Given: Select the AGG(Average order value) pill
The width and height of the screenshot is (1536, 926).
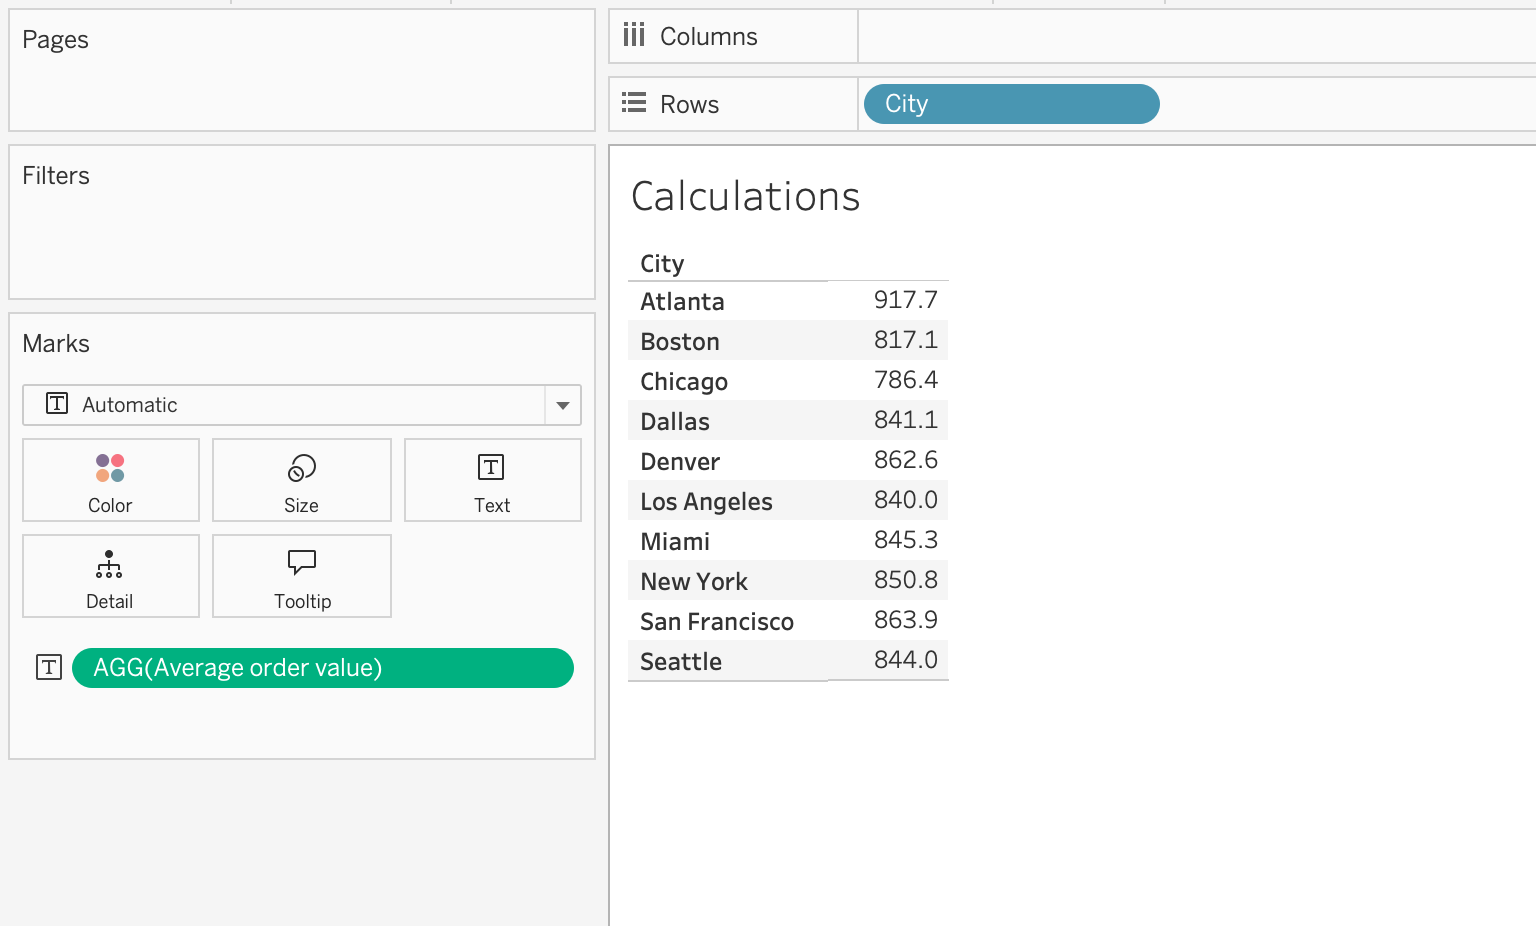Looking at the screenshot, I should click(322, 668).
